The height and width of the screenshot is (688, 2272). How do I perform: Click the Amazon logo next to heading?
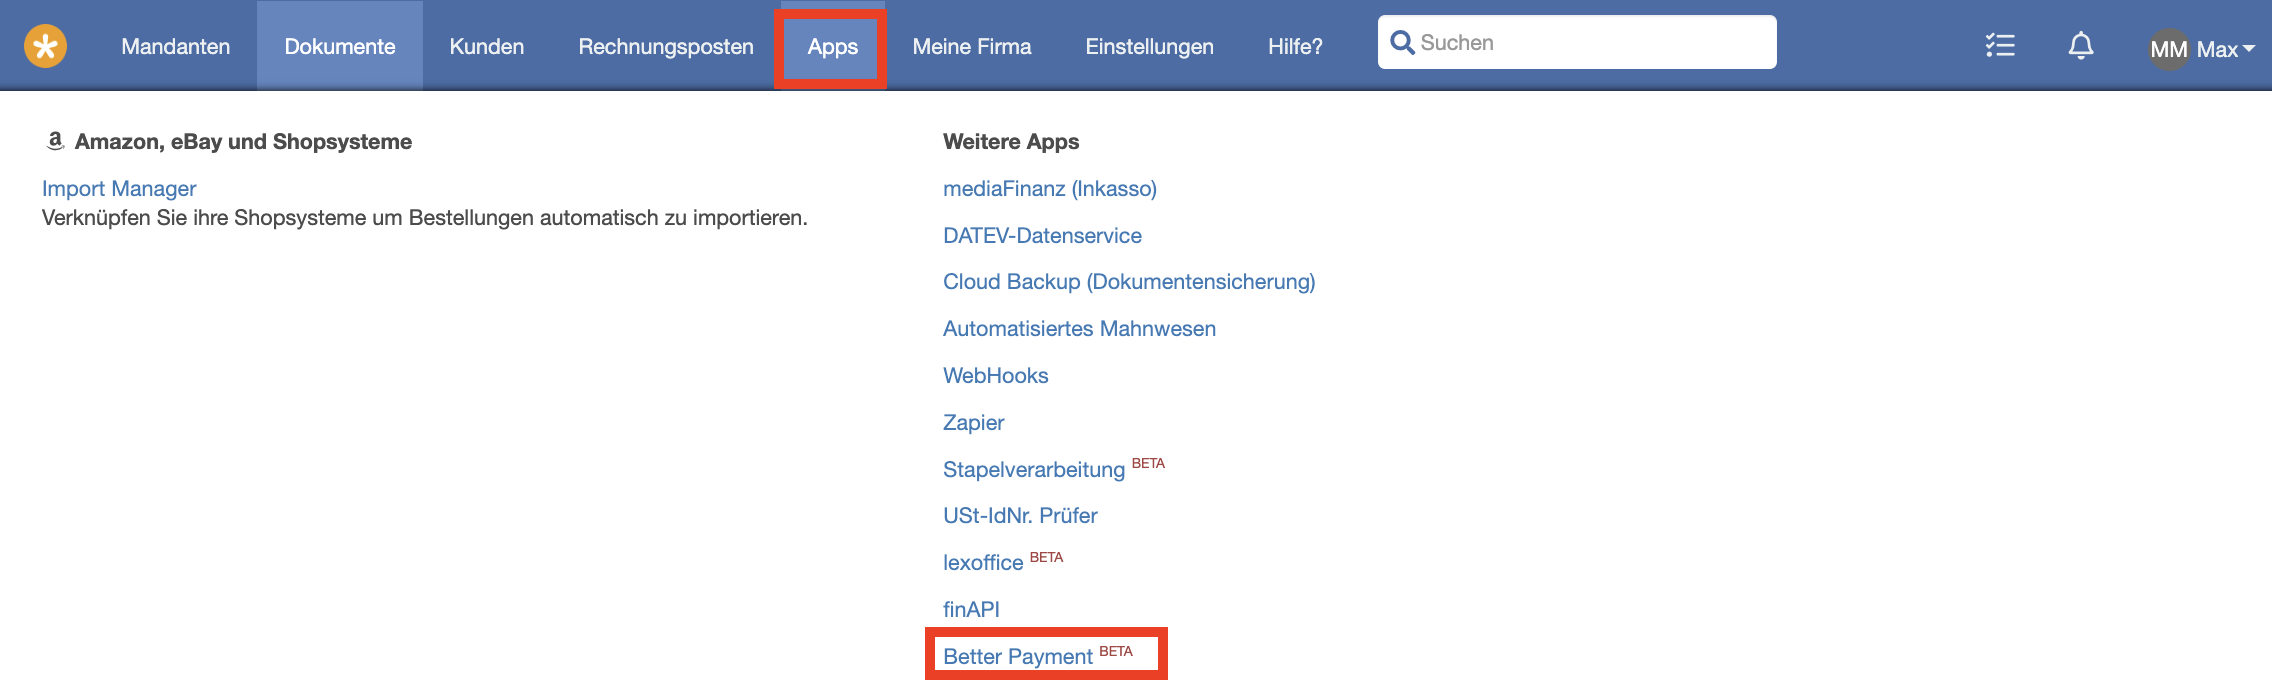(56, 141)
